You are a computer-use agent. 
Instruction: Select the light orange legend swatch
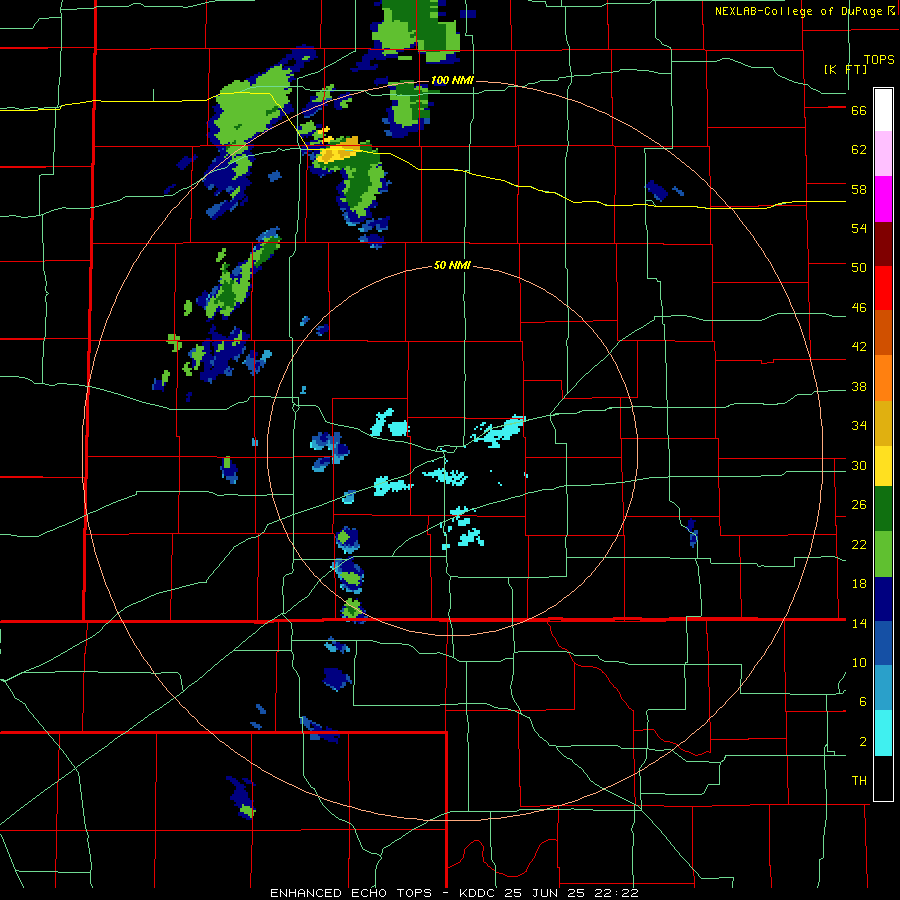click(x=883, y=378)
